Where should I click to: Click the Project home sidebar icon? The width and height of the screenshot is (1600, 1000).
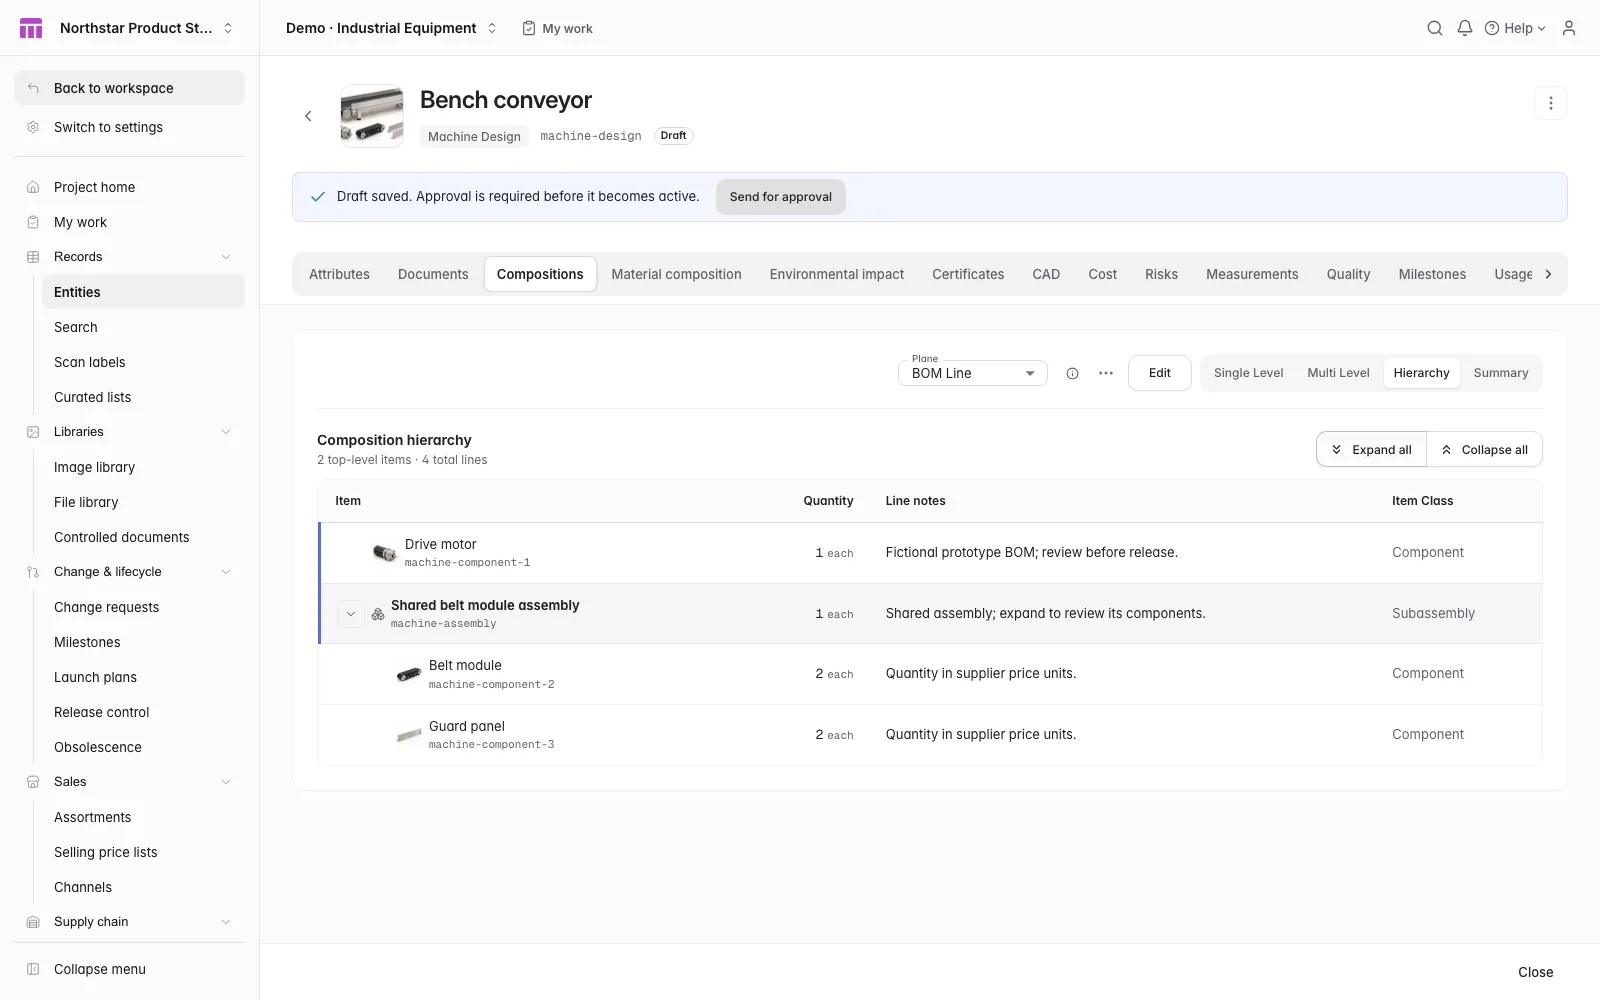coord(33,187)
